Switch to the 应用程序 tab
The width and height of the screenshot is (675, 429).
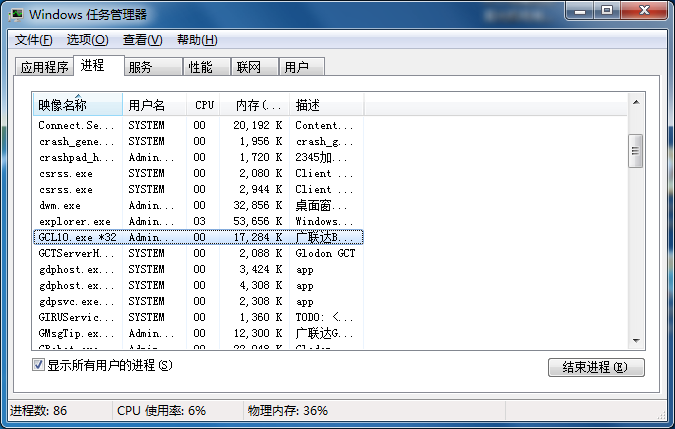click(x=44, y=67)
